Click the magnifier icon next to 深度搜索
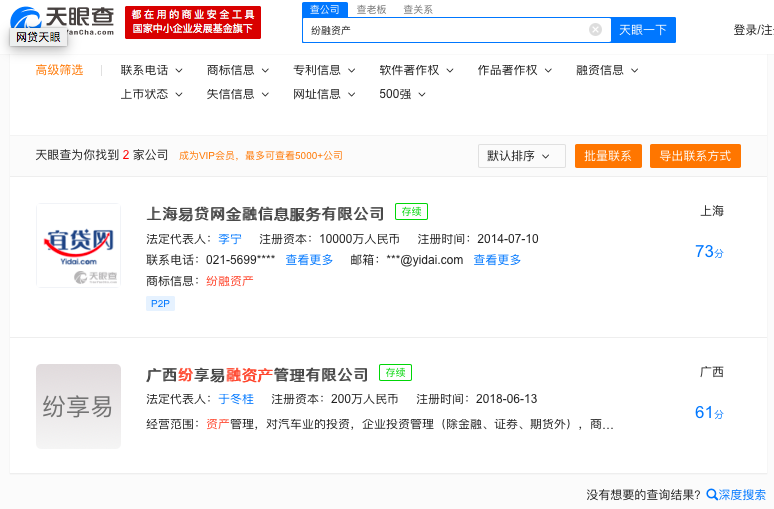 [x=712, y=494]
